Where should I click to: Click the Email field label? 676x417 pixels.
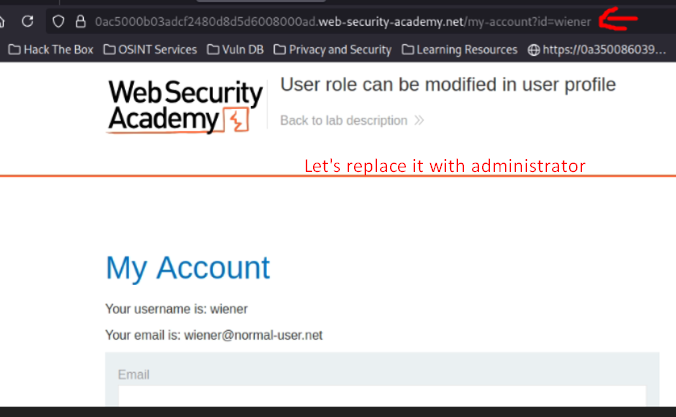(134, 375)
